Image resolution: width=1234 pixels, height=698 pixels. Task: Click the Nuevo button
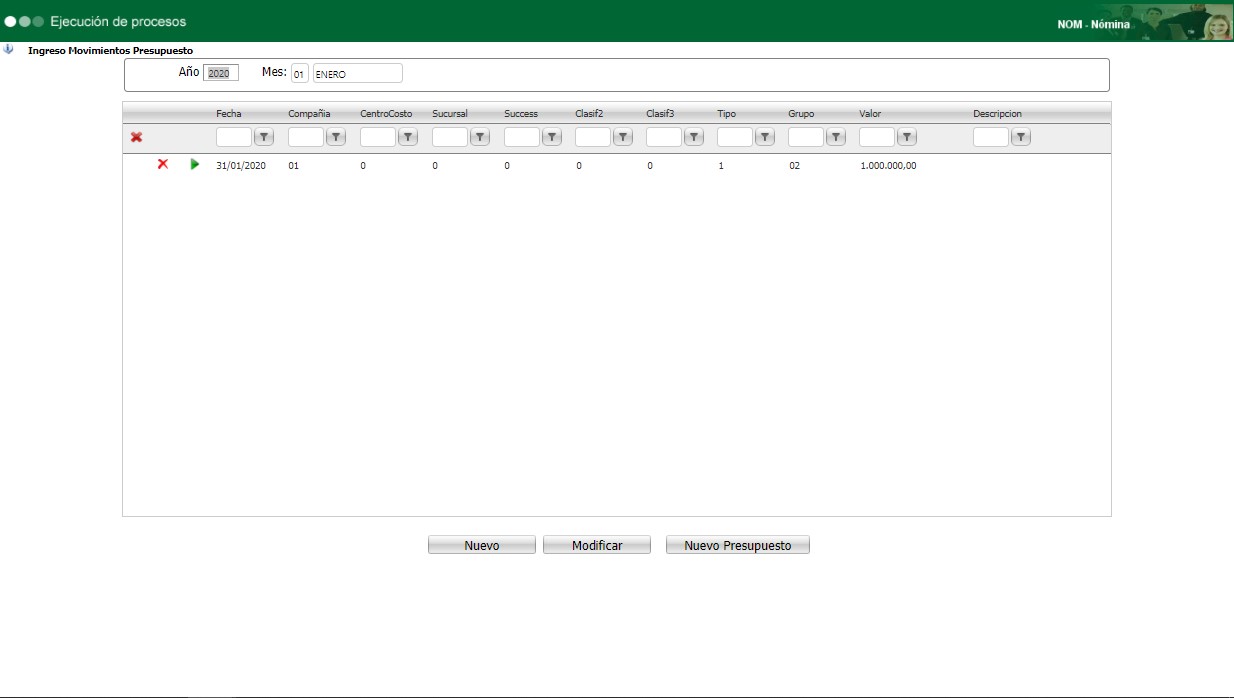click(x=482, y=545)
